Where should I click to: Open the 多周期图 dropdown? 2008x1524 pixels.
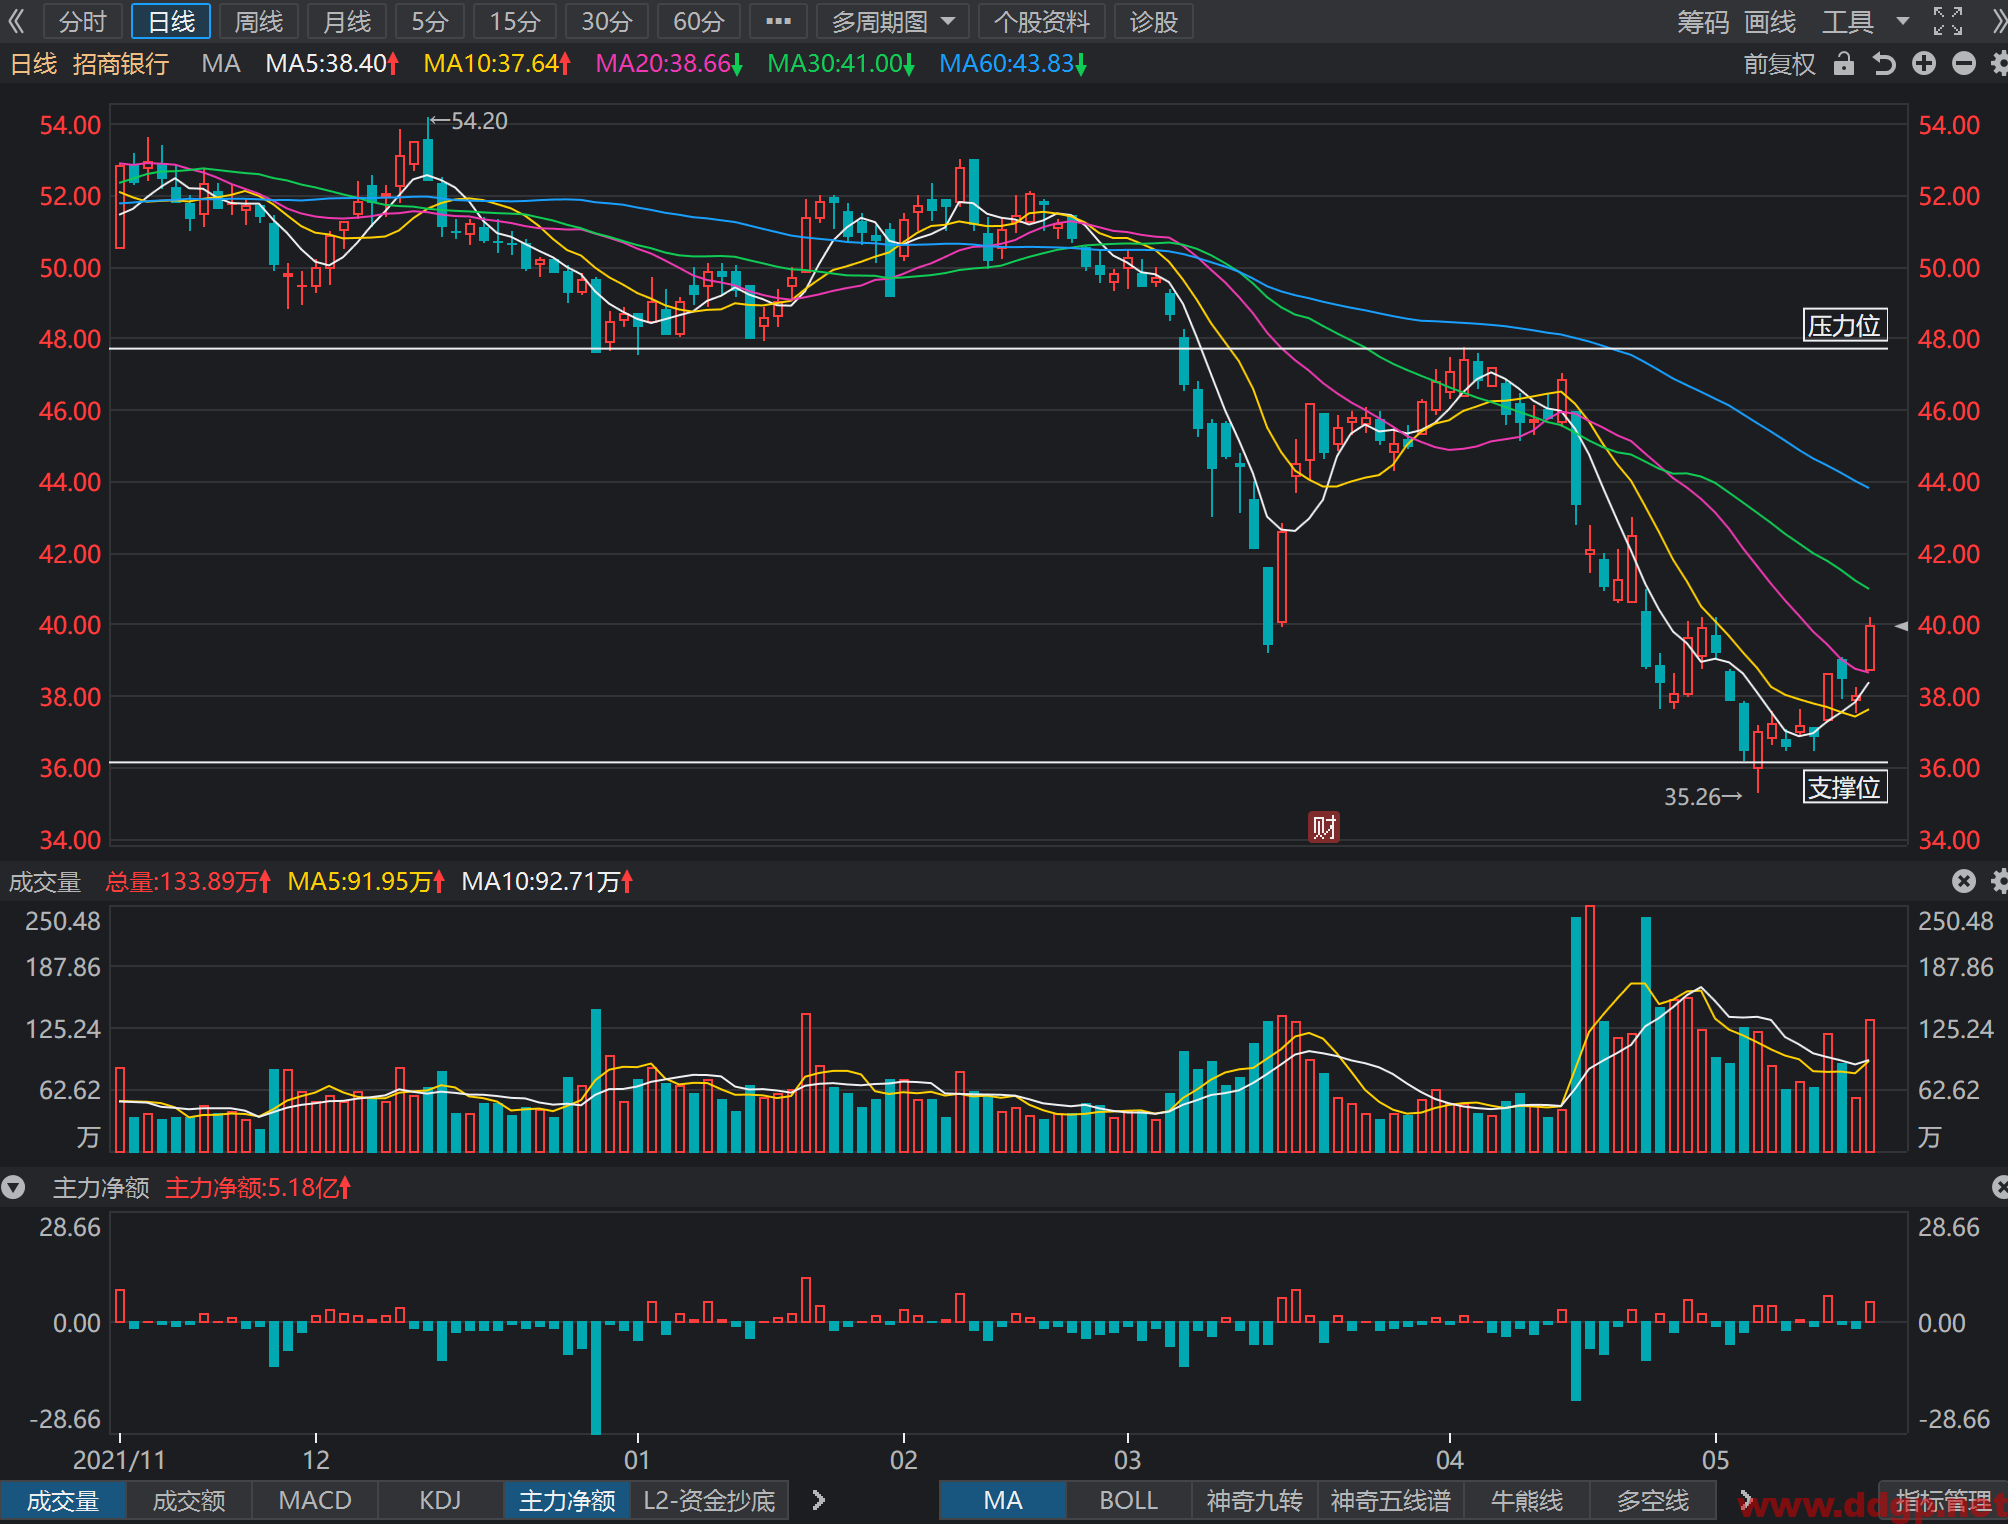tap(893, 21)
